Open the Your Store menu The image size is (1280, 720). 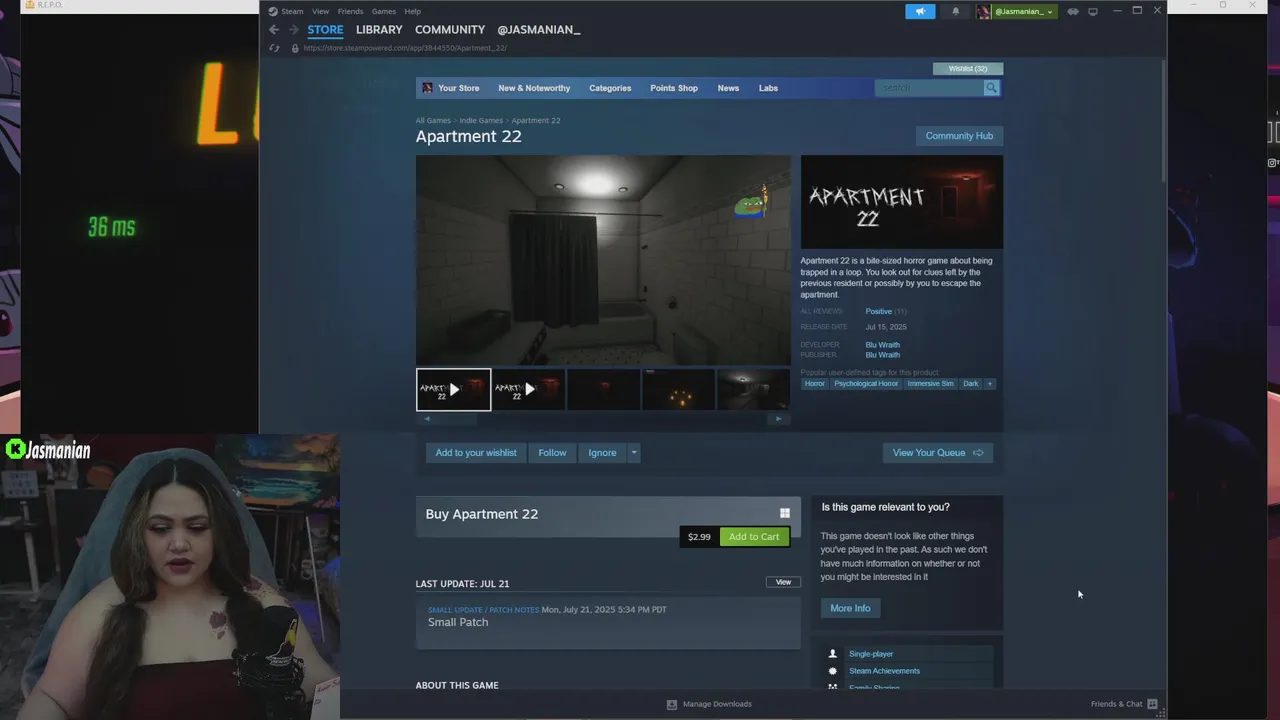458,88
